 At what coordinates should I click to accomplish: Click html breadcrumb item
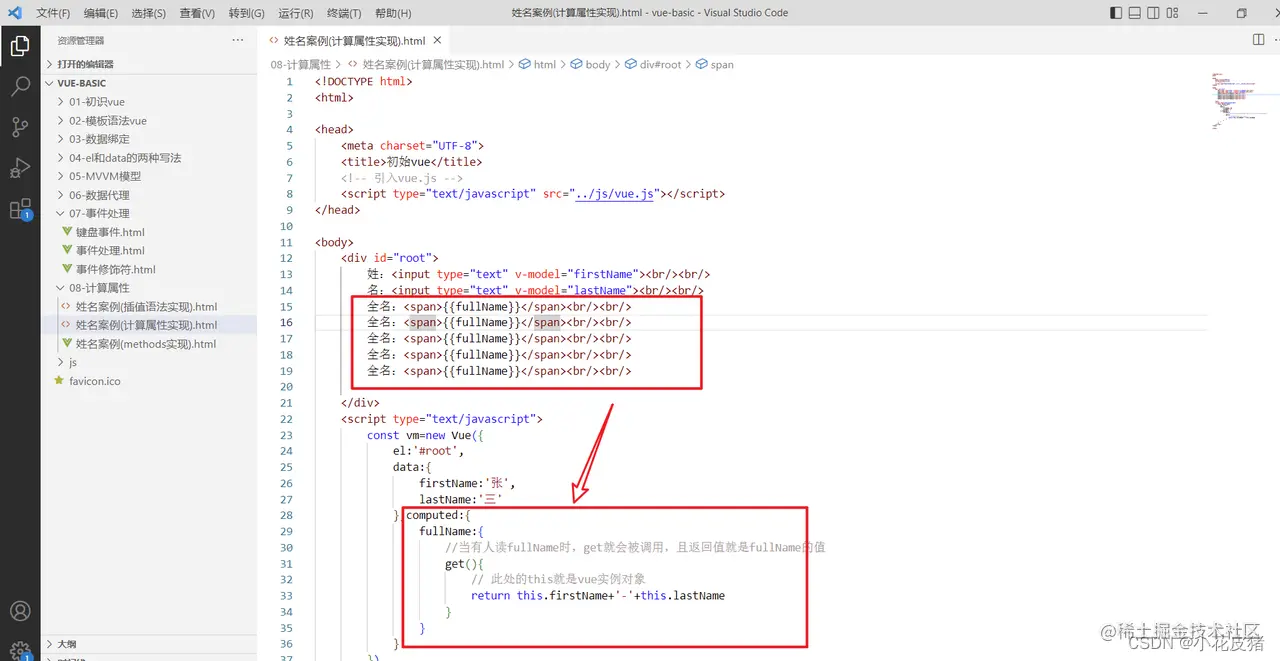537,64
